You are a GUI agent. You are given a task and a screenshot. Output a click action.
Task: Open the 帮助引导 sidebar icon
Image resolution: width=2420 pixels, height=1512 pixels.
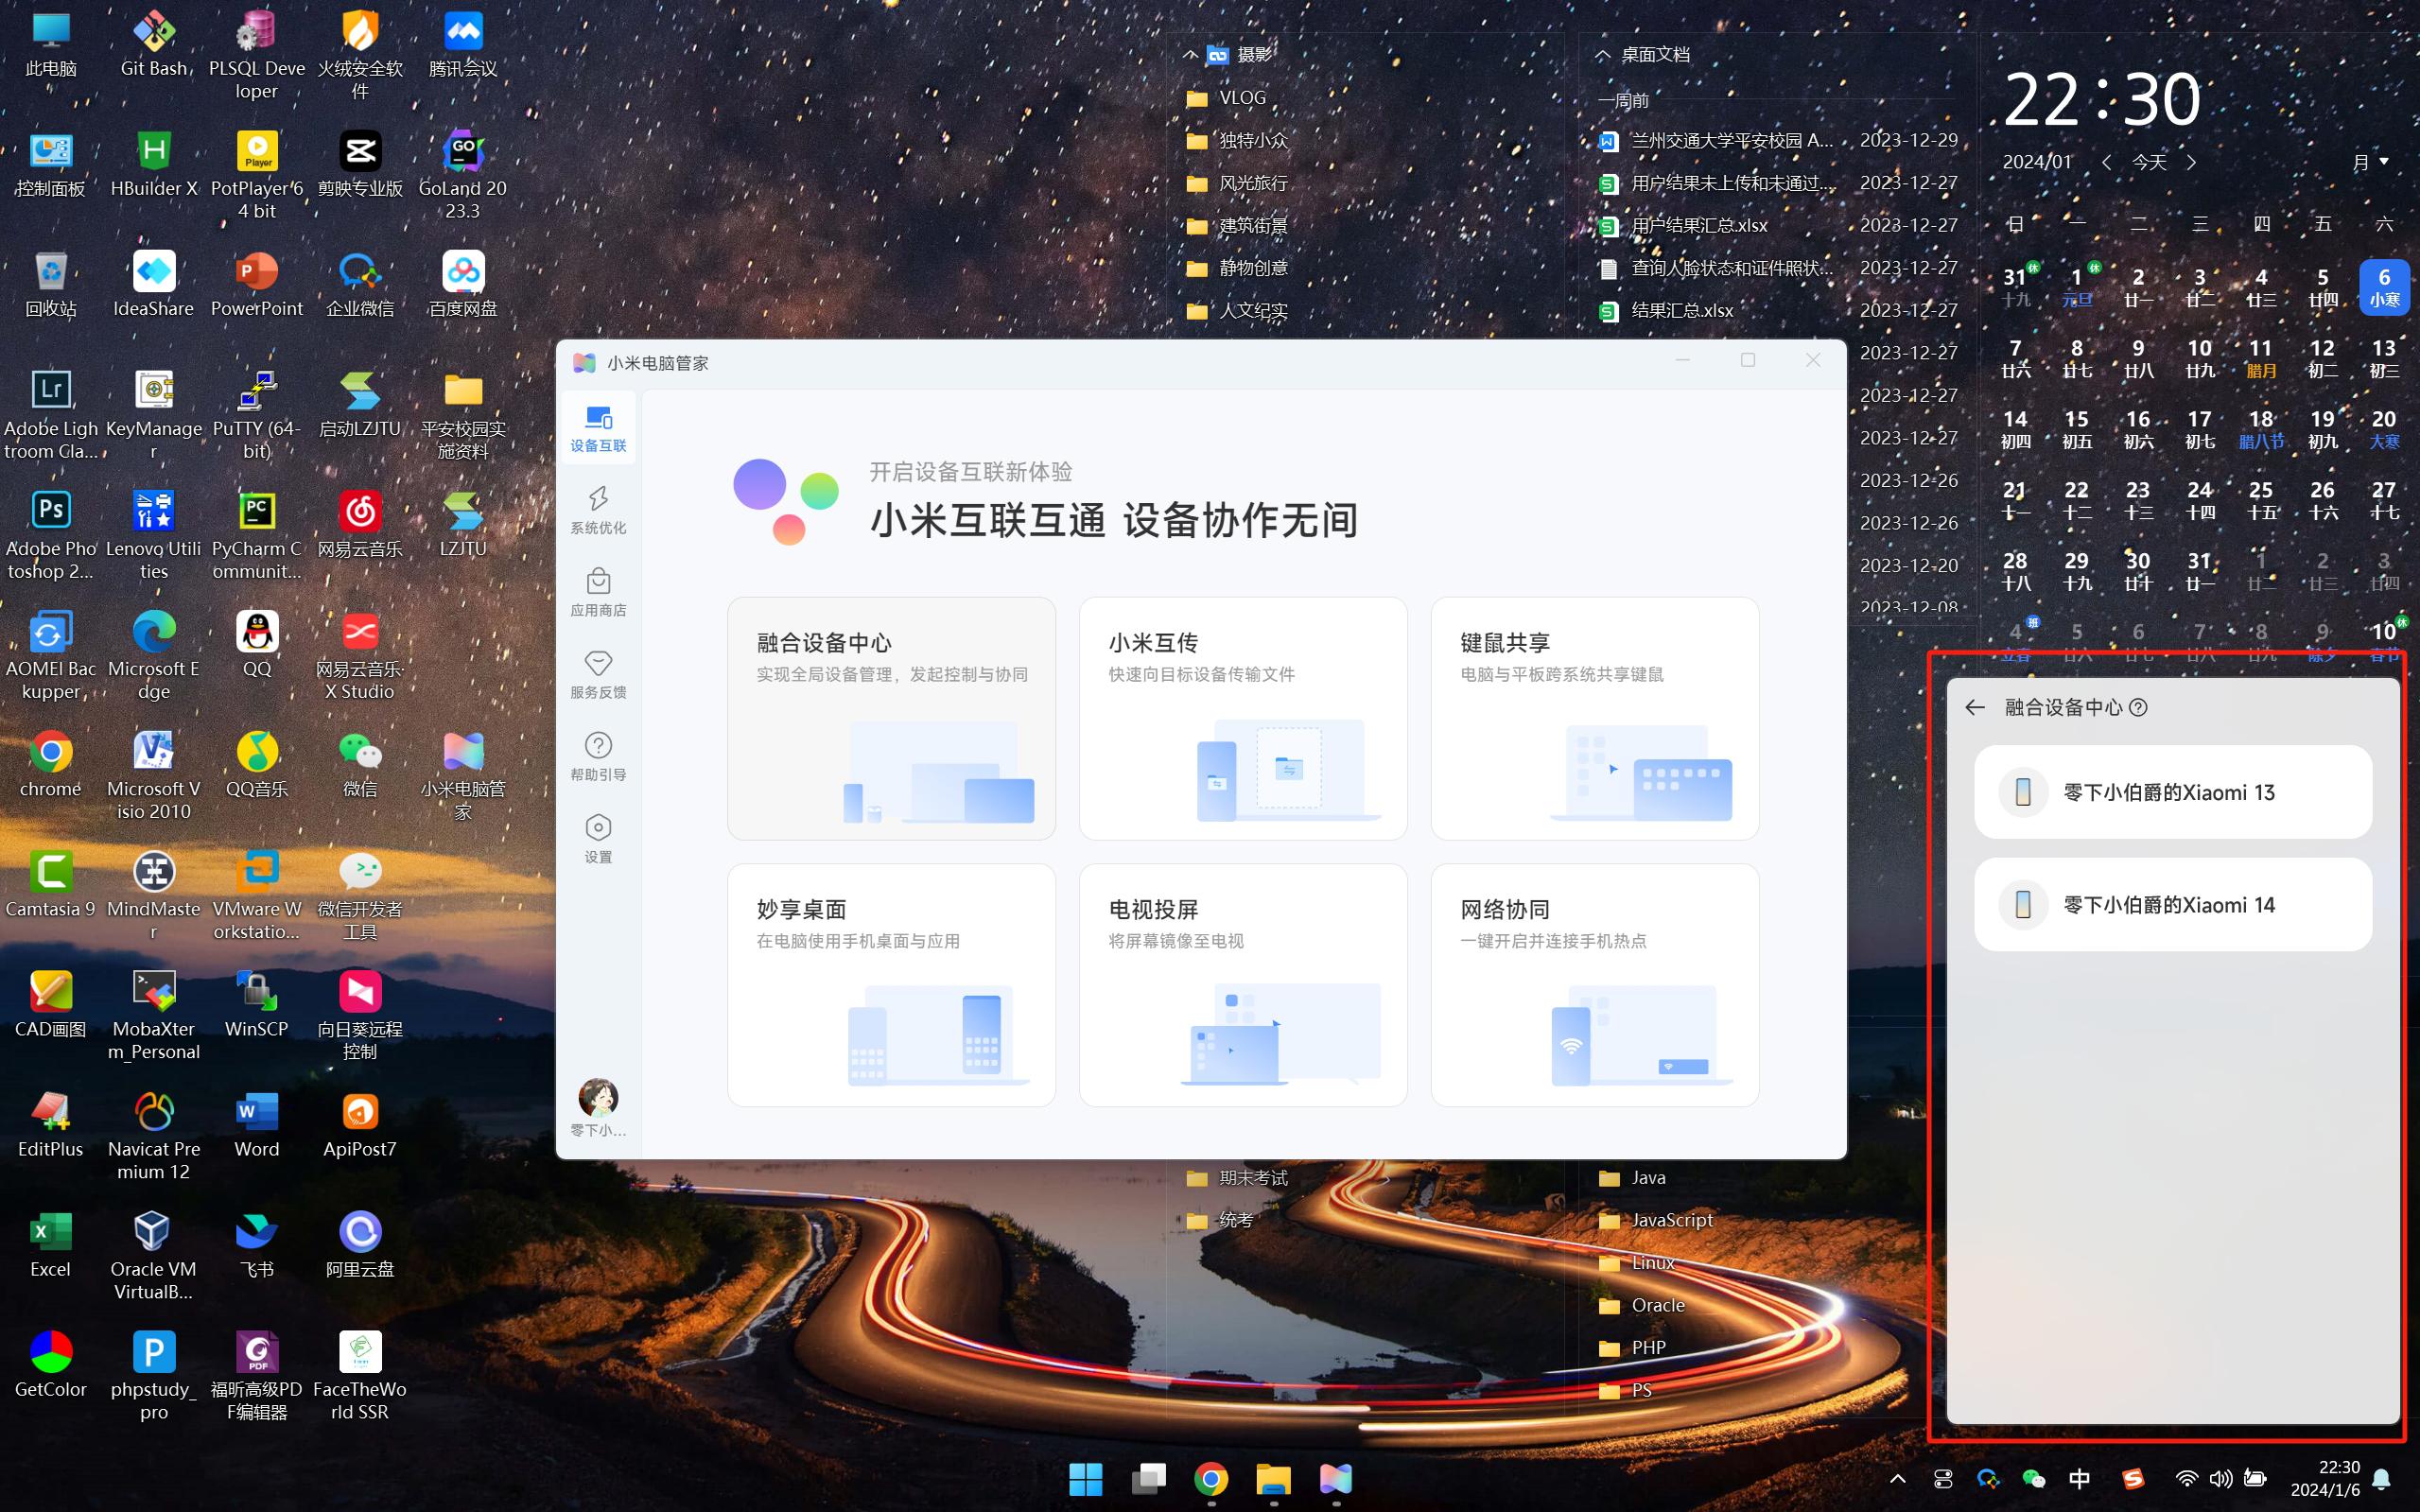598,756
